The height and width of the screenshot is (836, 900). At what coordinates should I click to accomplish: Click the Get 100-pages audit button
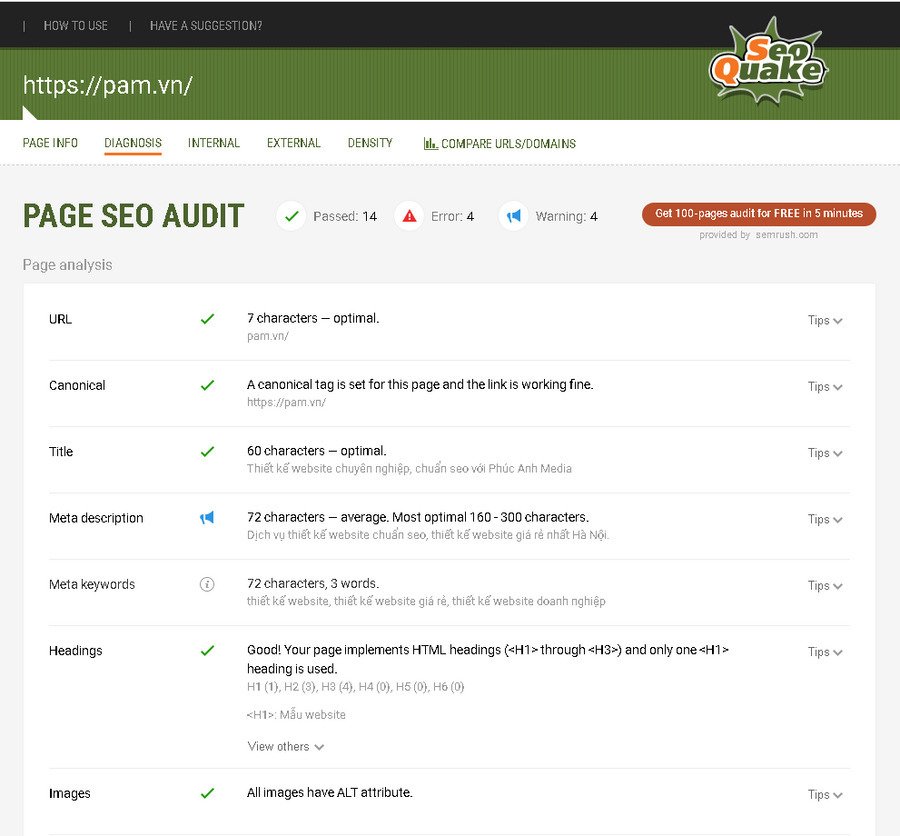pyautogui.click(x=758, y=214)
